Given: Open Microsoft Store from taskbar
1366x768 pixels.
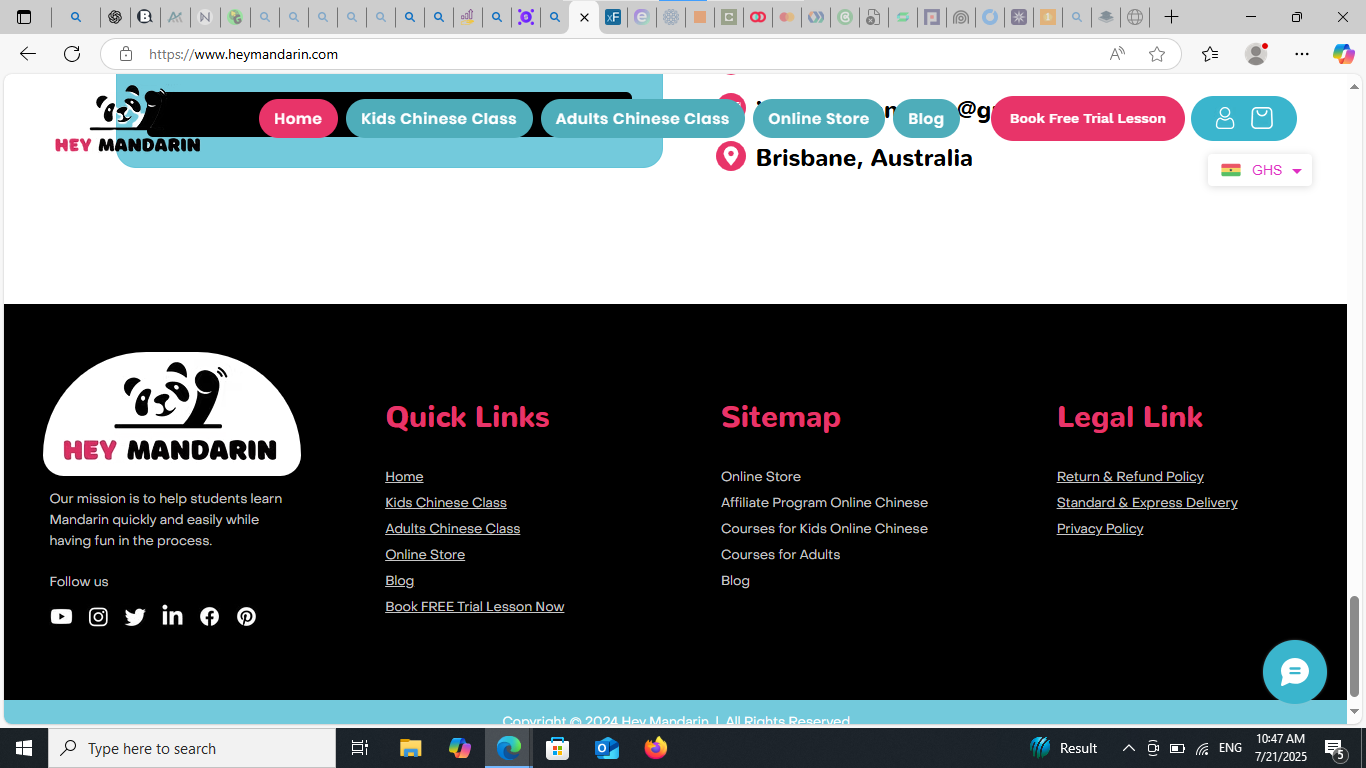Looking at the screenshot, I should coord(558,748).
